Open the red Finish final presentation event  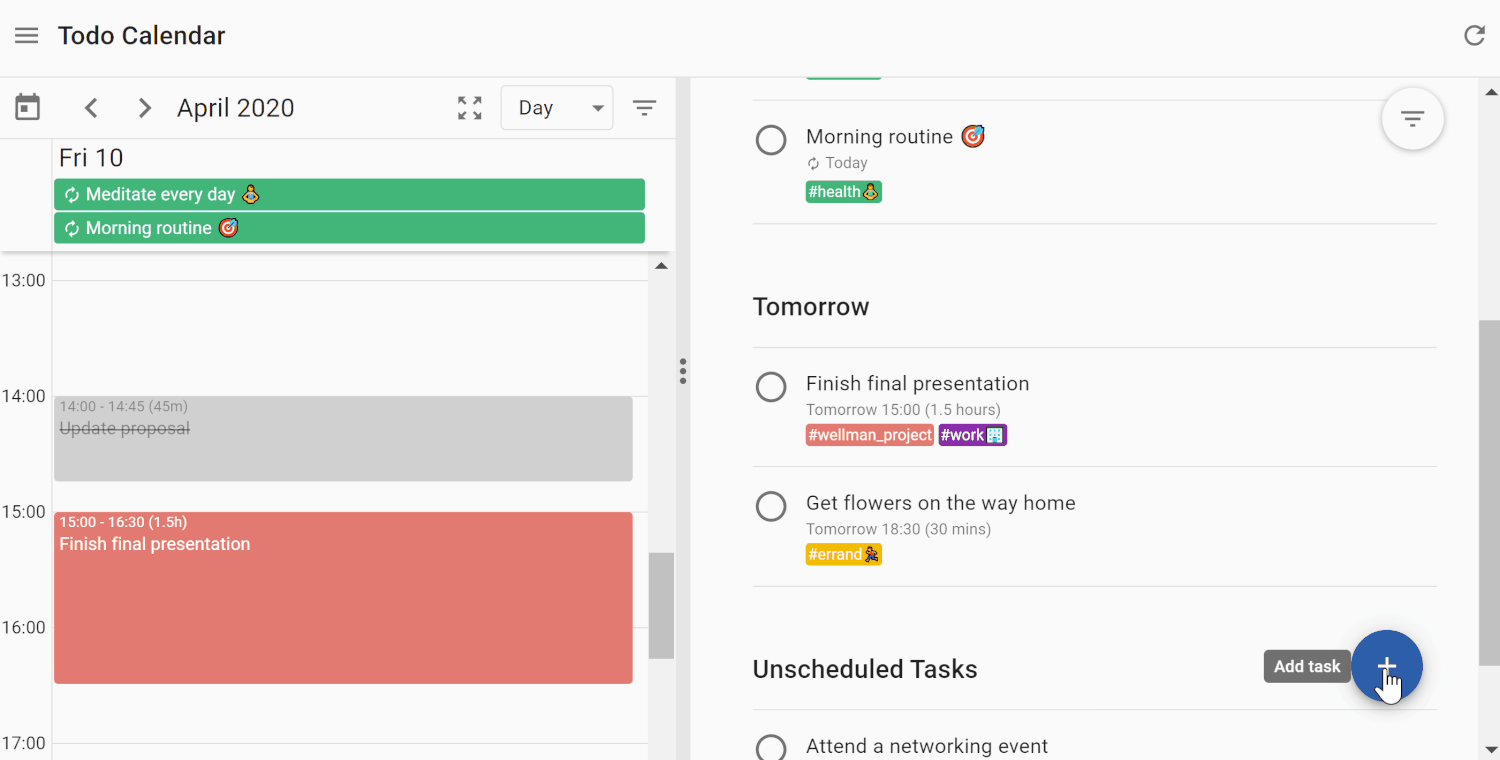click(343, 598)
